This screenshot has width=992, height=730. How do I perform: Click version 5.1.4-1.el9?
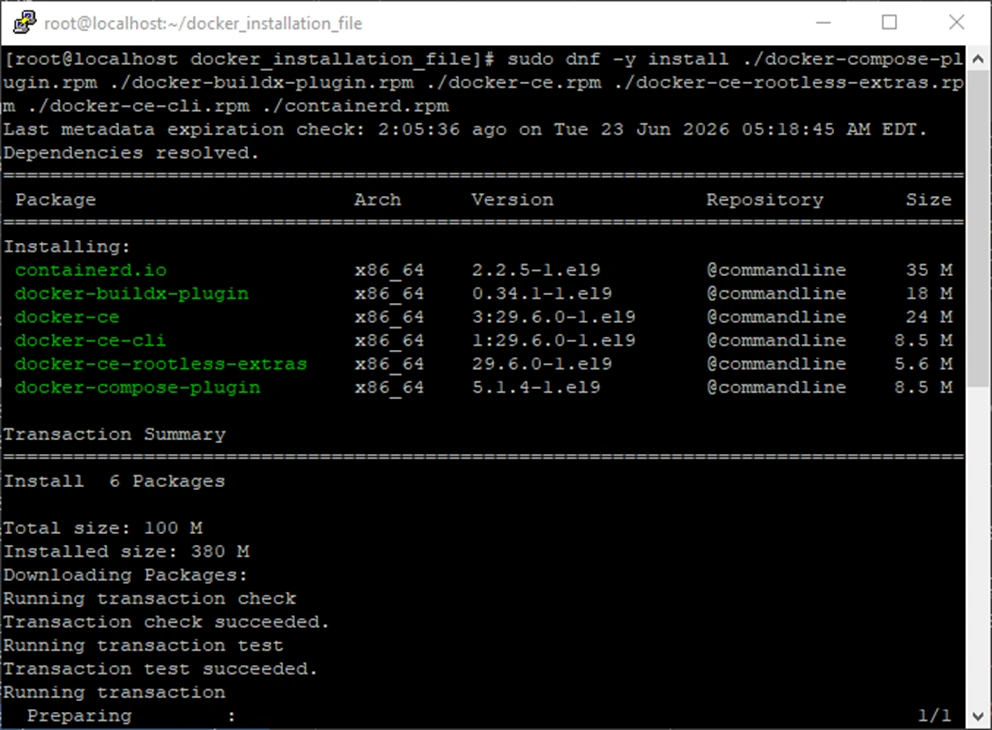(x=536, y=387)
